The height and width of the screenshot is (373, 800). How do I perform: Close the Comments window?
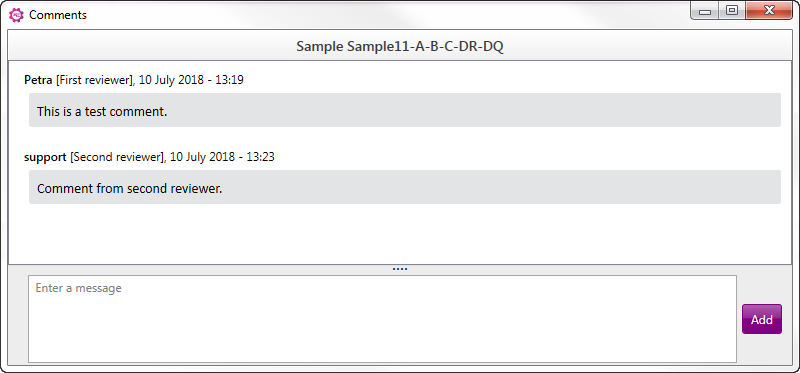tap(770, 11)
